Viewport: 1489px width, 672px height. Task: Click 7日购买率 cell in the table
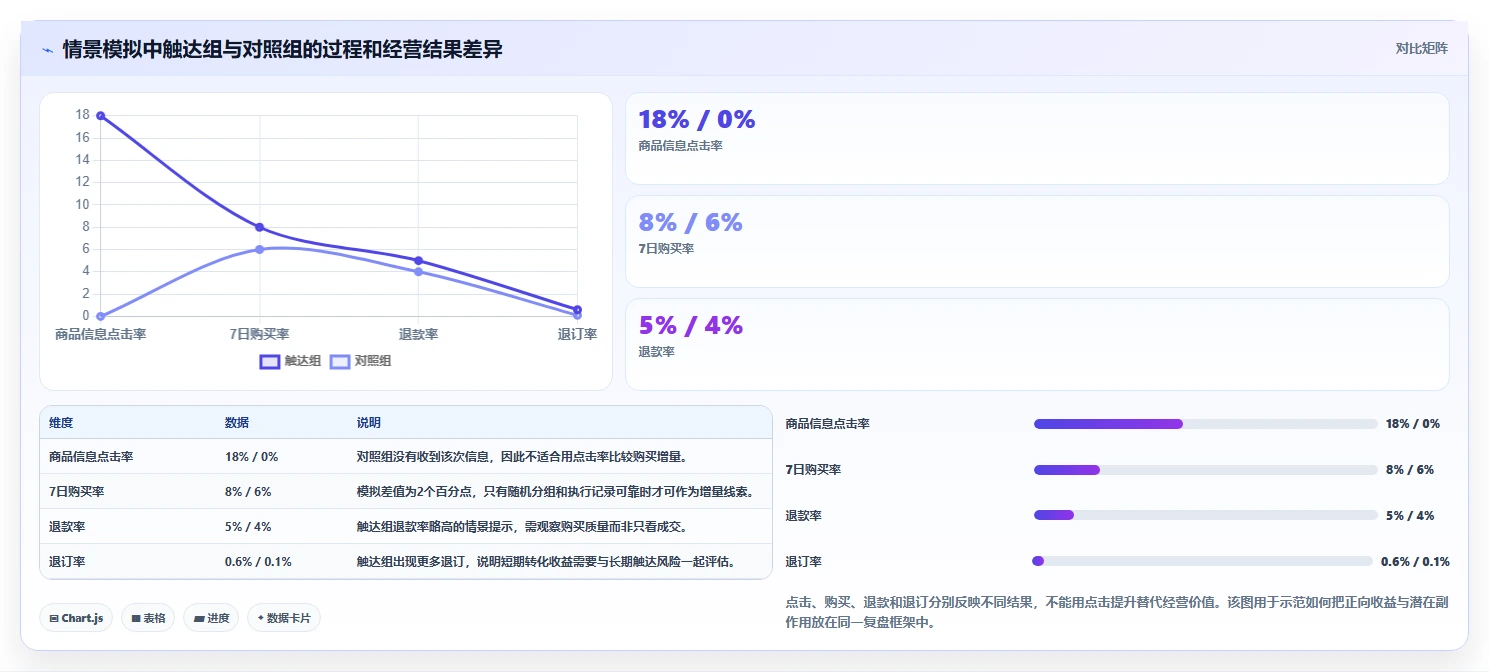(x=77, y=491)
